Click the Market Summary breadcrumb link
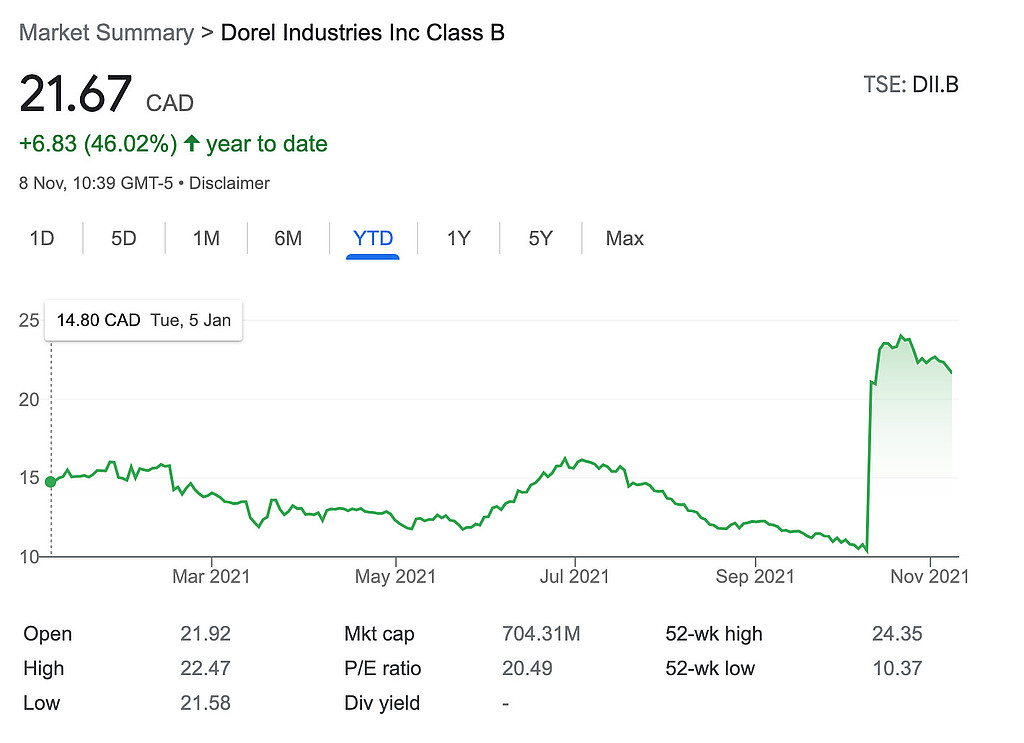Viewport: 1024px width, 743px height. pyautogui.click(x=106, y=32)
